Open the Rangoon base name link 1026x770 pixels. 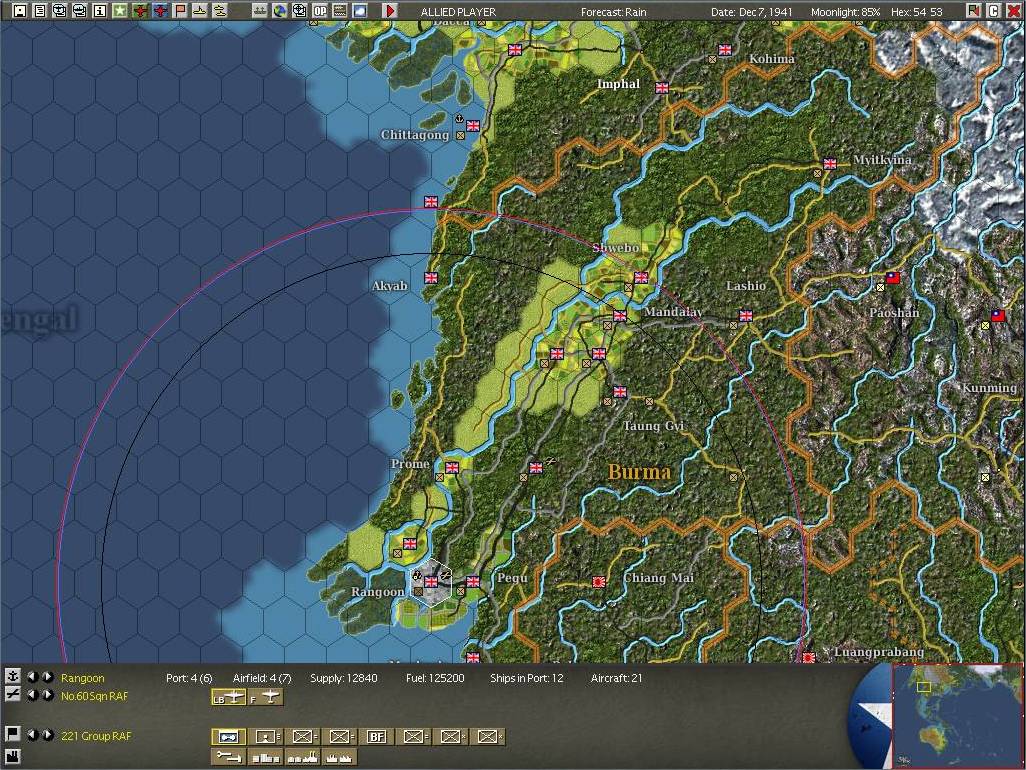[82, 678]
